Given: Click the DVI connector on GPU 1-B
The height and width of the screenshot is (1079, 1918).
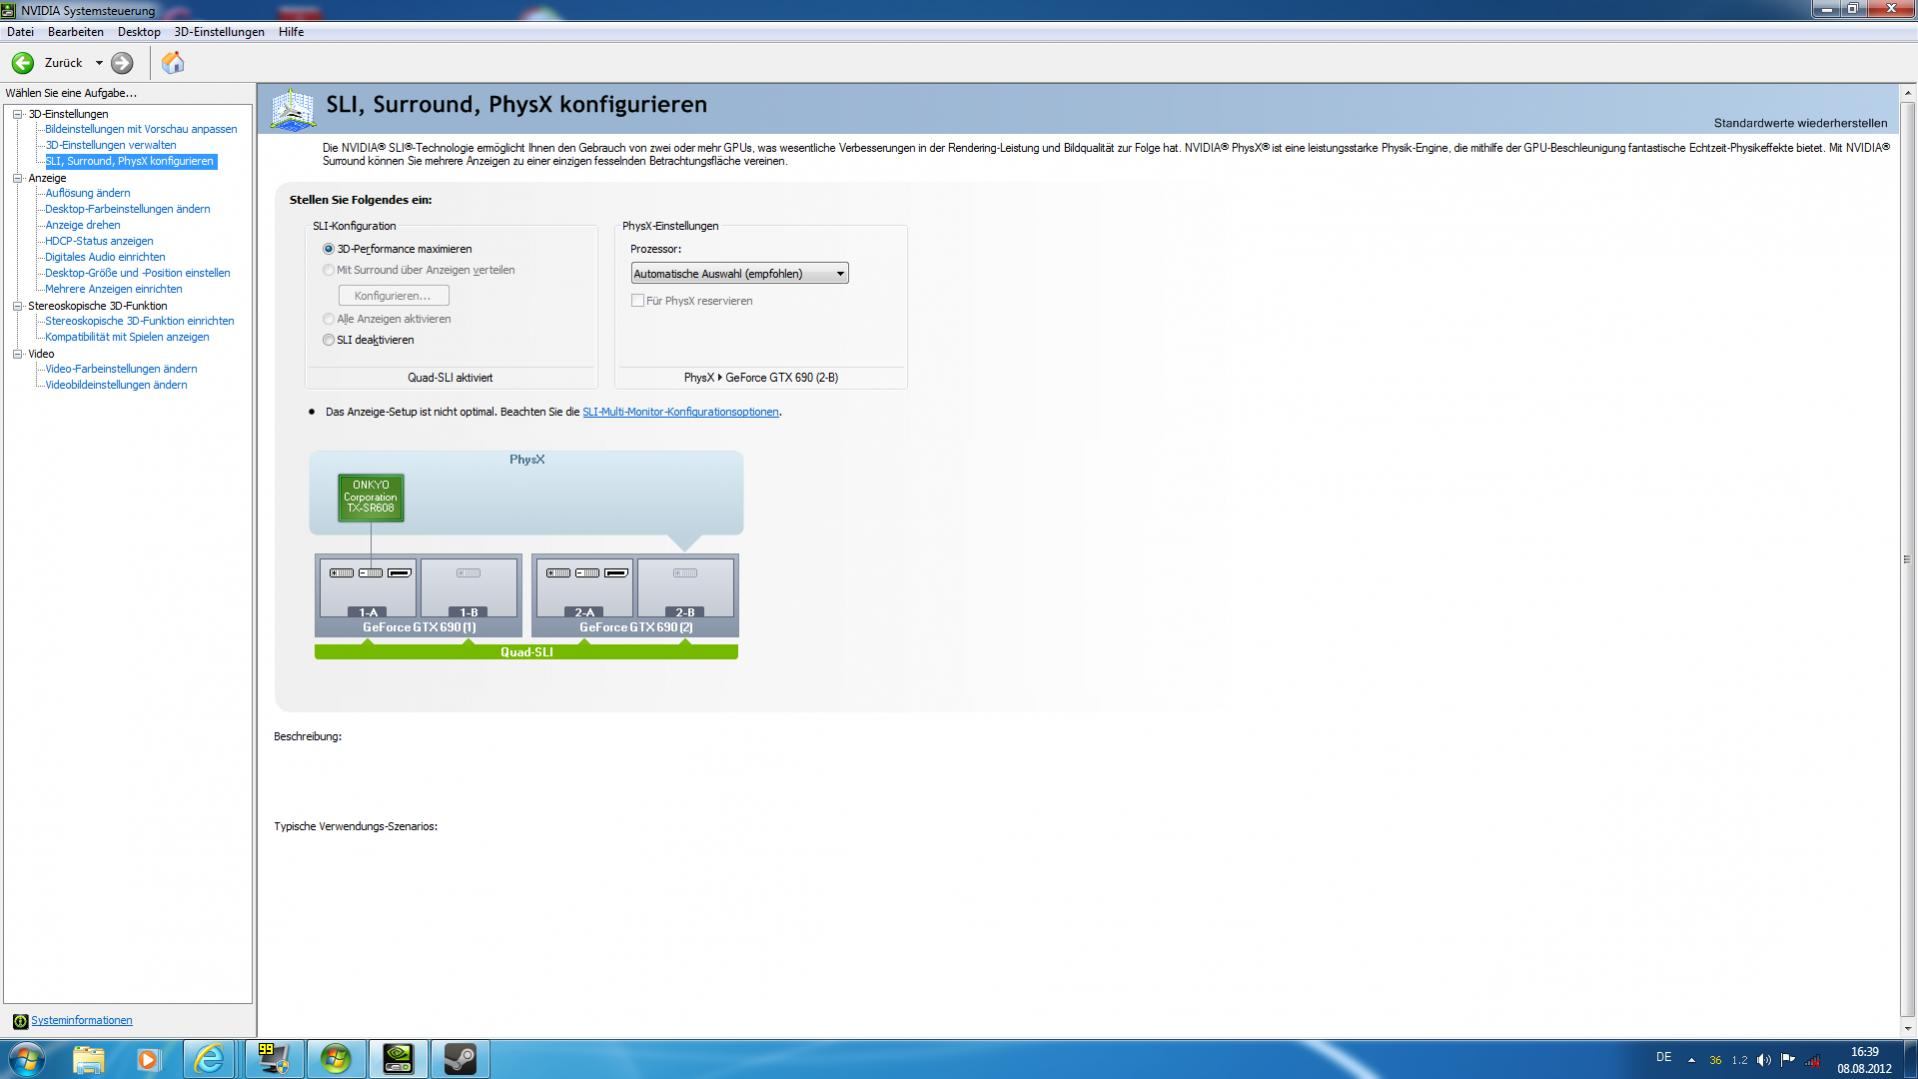Looking at the screenshot, I should point(468,573).
